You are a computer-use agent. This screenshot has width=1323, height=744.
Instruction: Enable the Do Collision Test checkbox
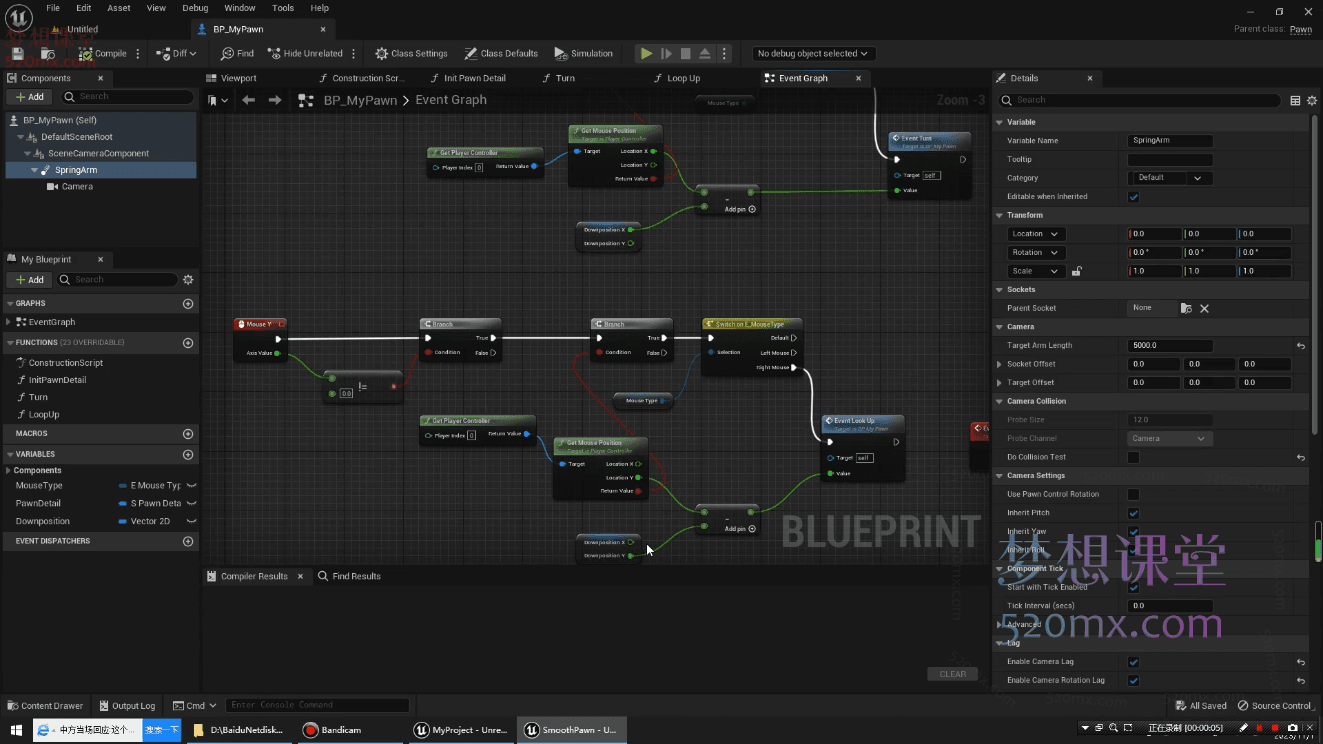(1133, 457)
